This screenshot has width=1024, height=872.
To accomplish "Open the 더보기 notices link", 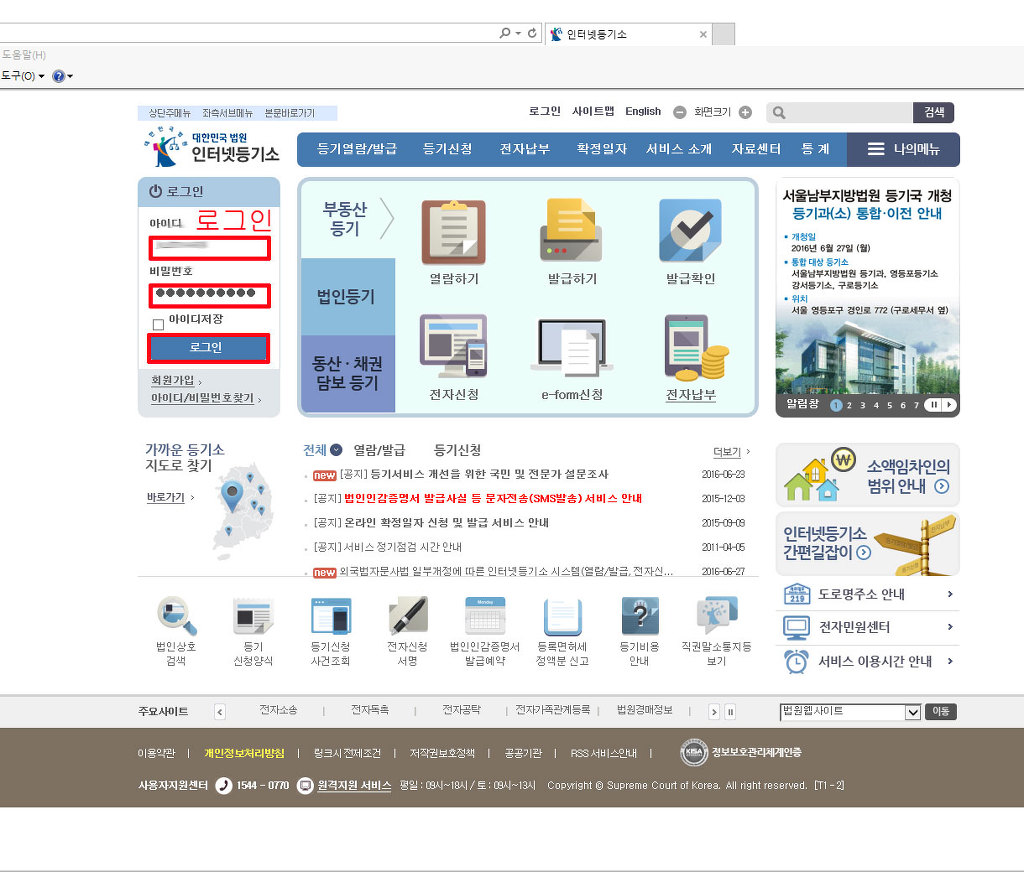I will tap(727, 451).
